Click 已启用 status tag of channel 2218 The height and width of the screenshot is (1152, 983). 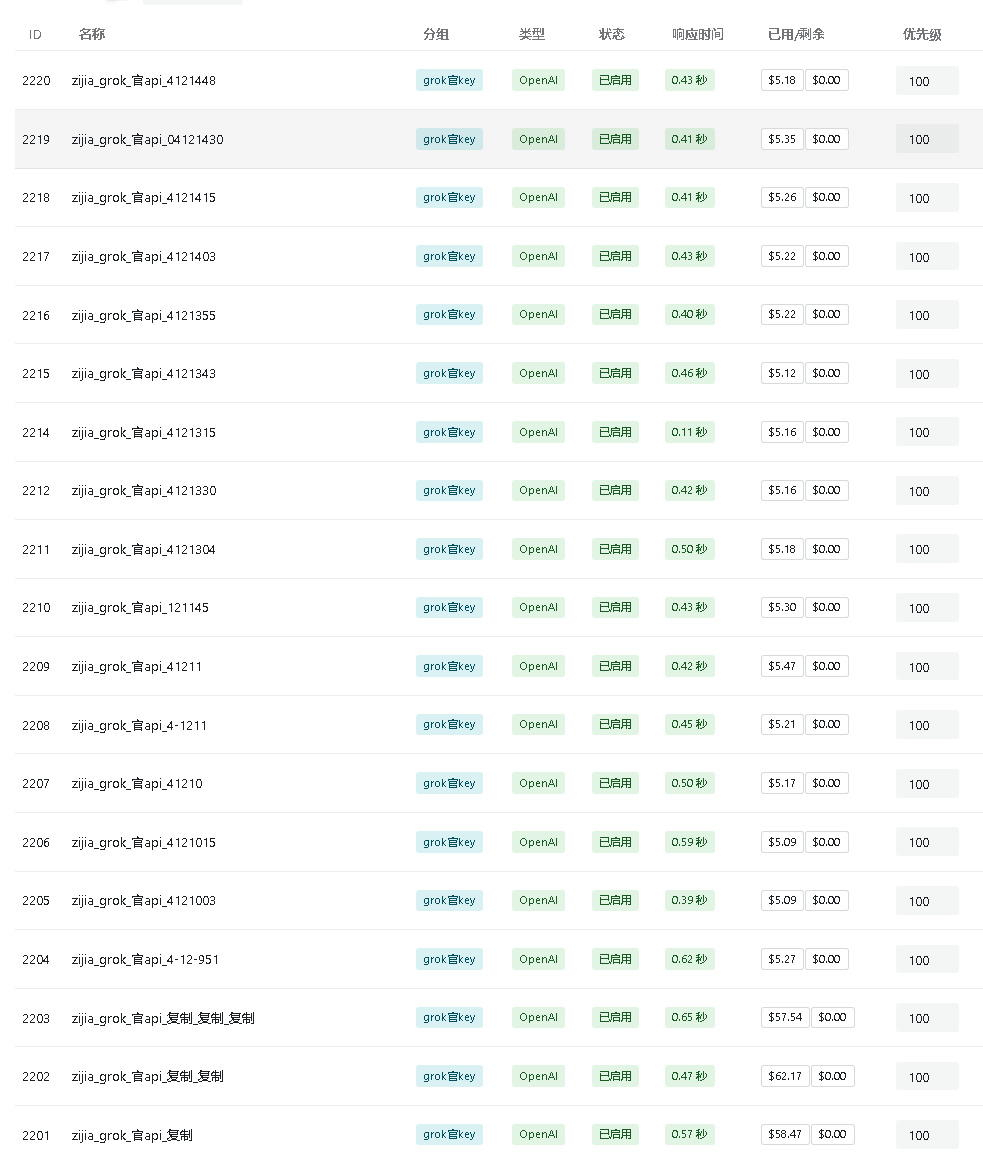point(615,197)
